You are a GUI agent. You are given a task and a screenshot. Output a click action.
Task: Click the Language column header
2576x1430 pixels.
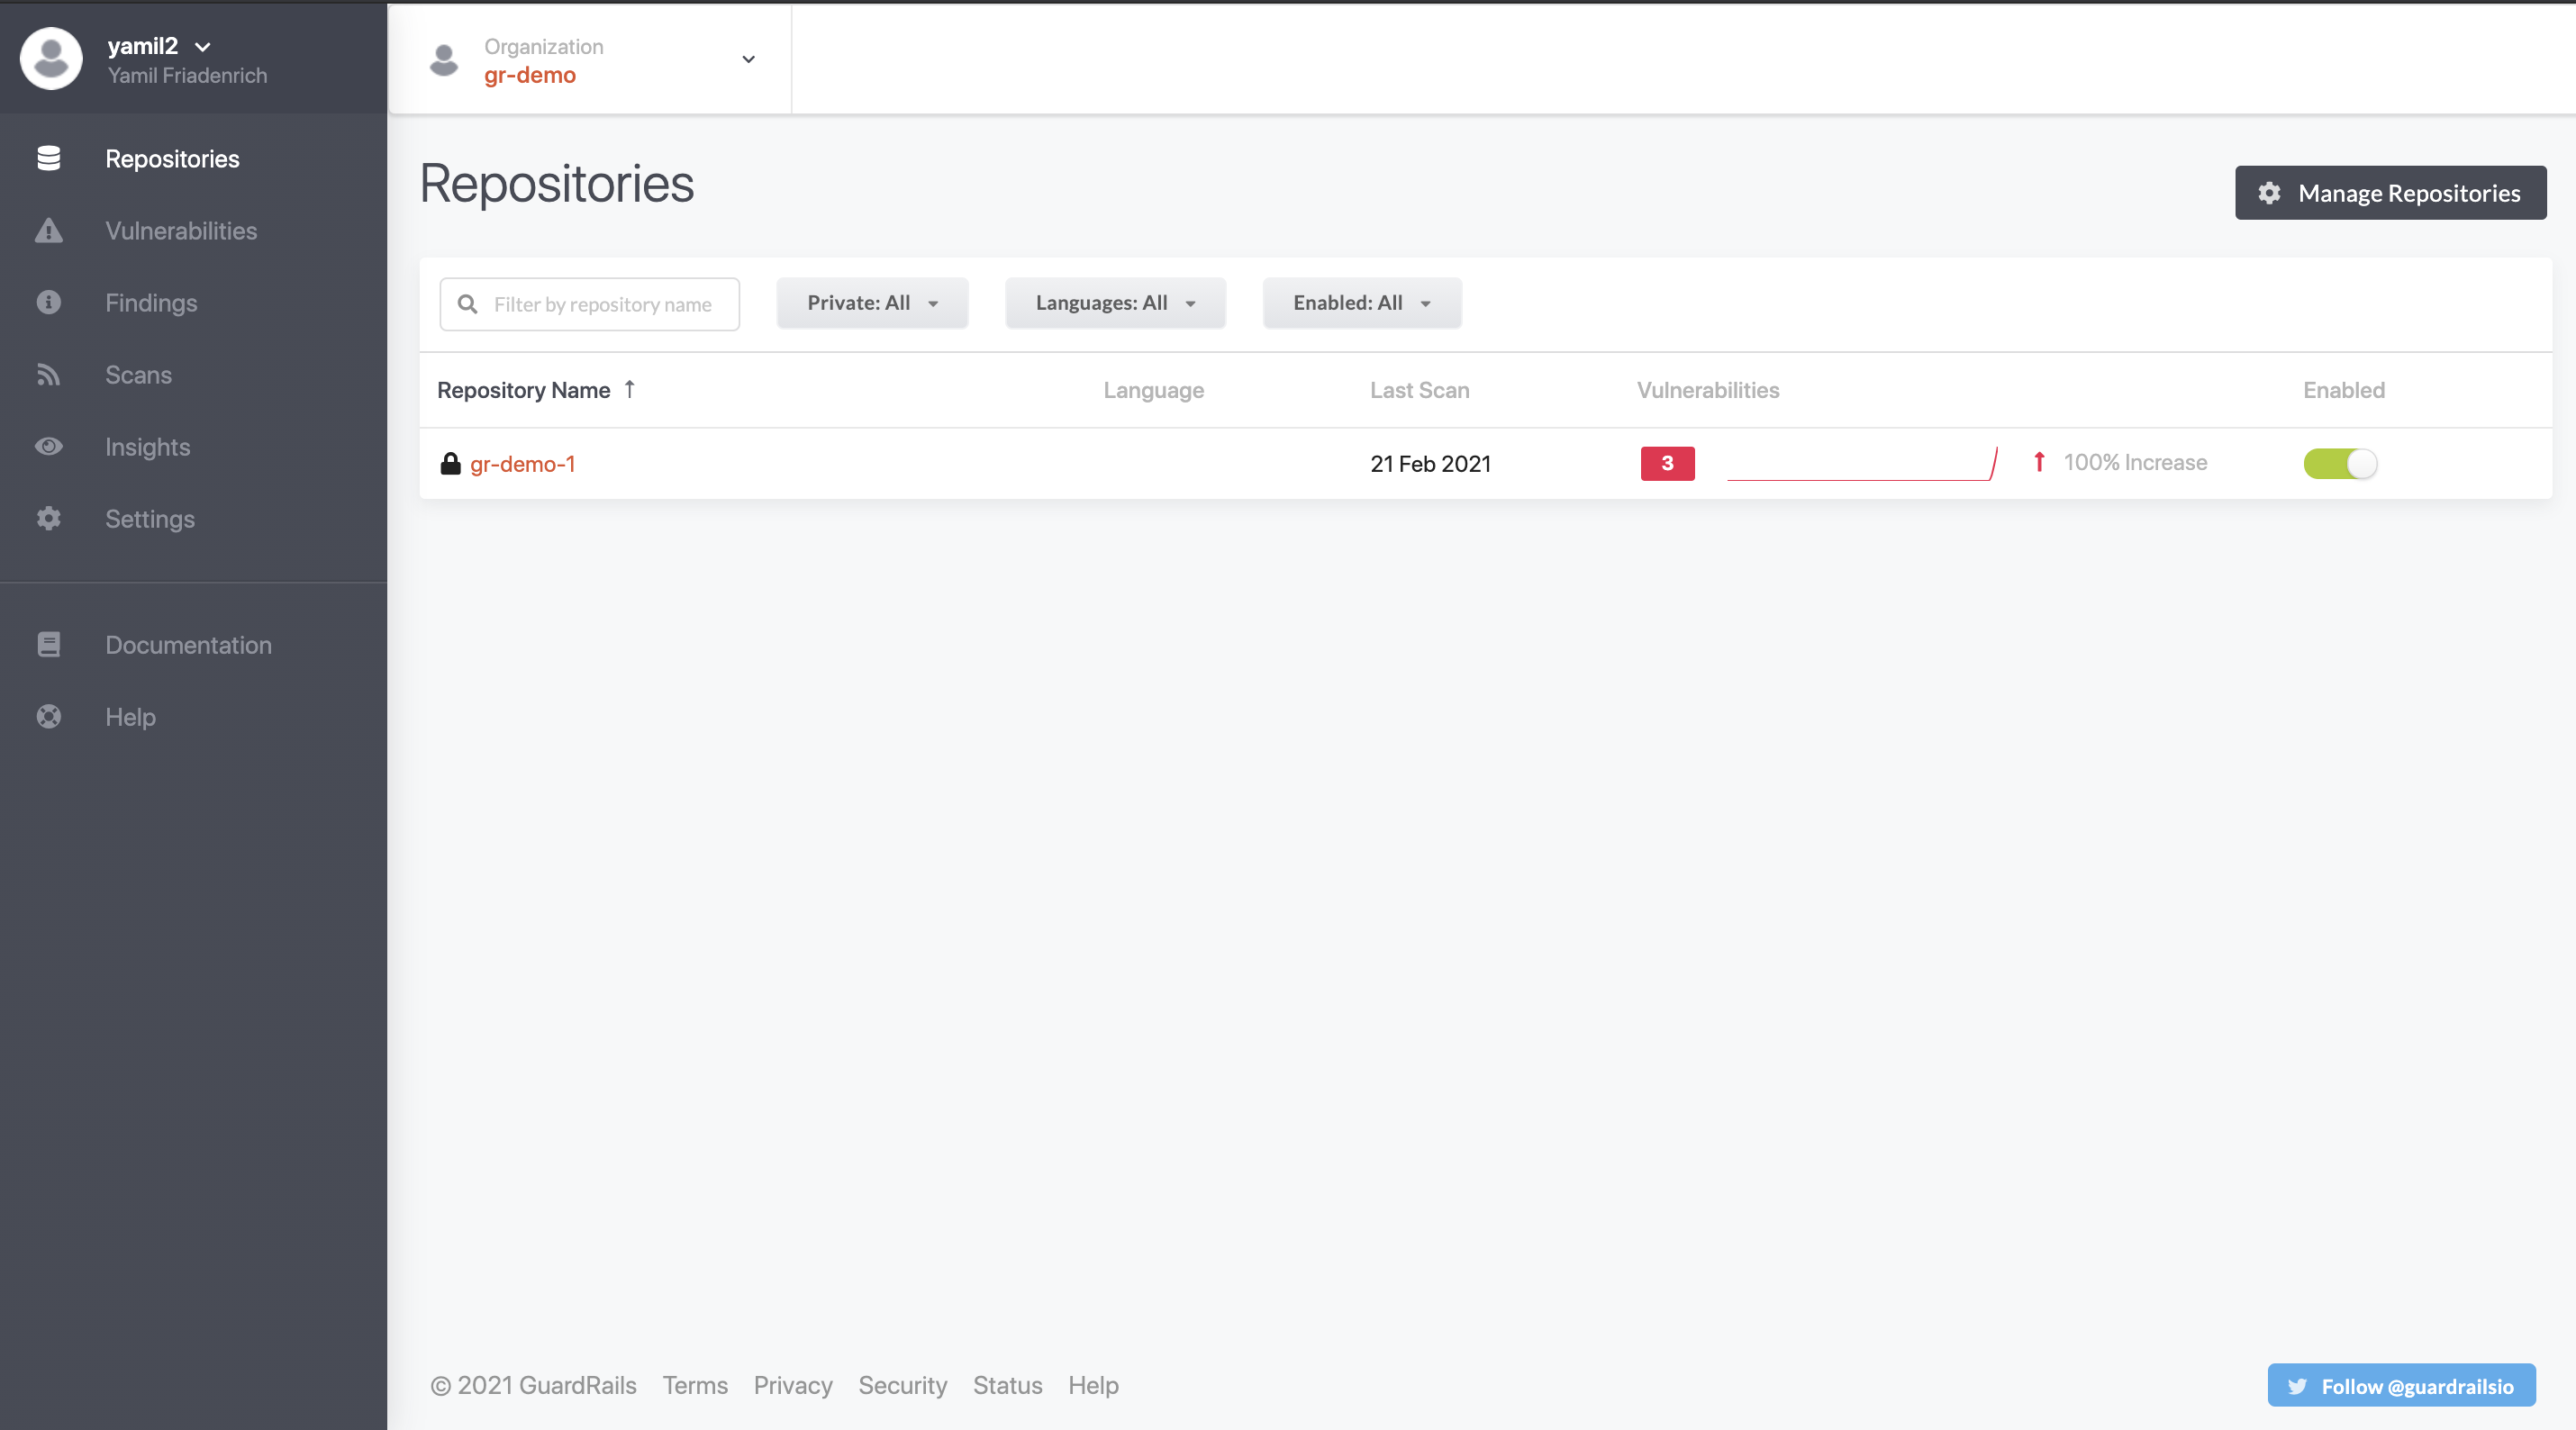[x=1153, y=389]
